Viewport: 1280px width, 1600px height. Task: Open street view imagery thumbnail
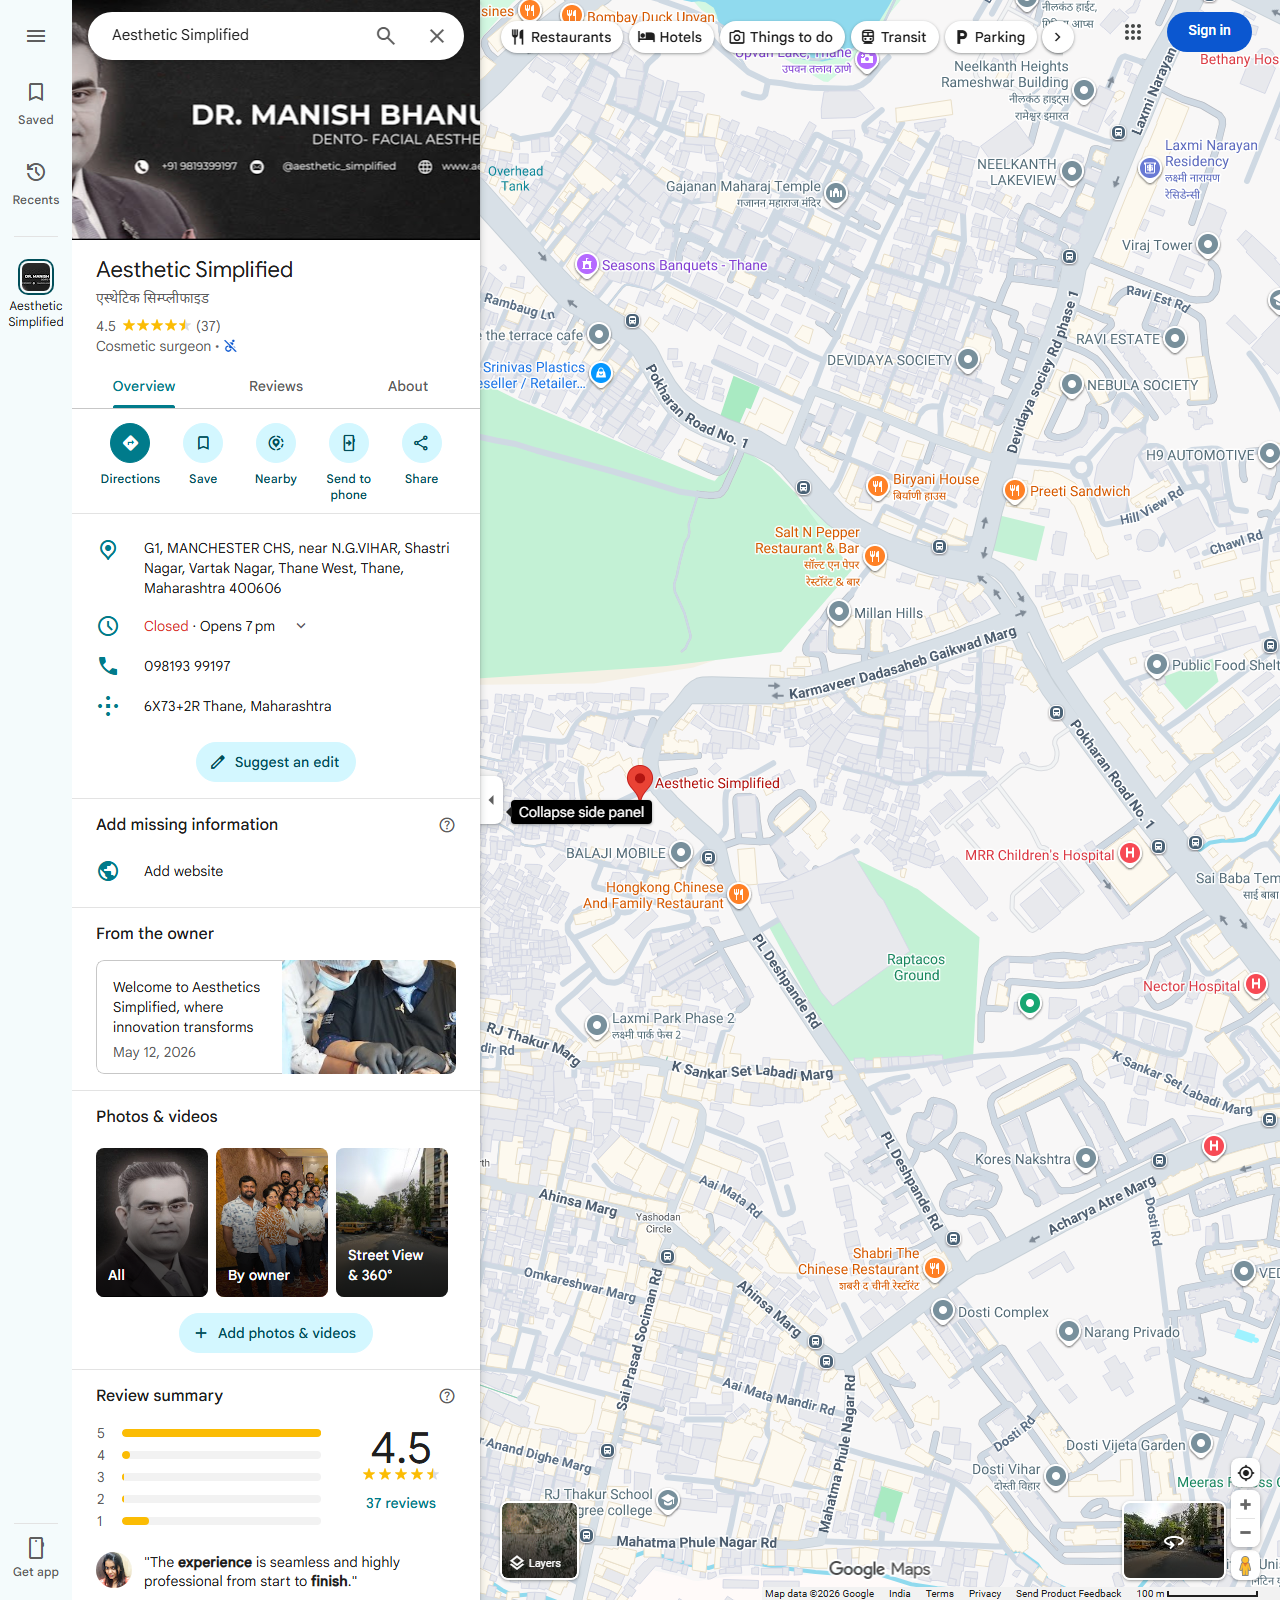[1174, 1540]
